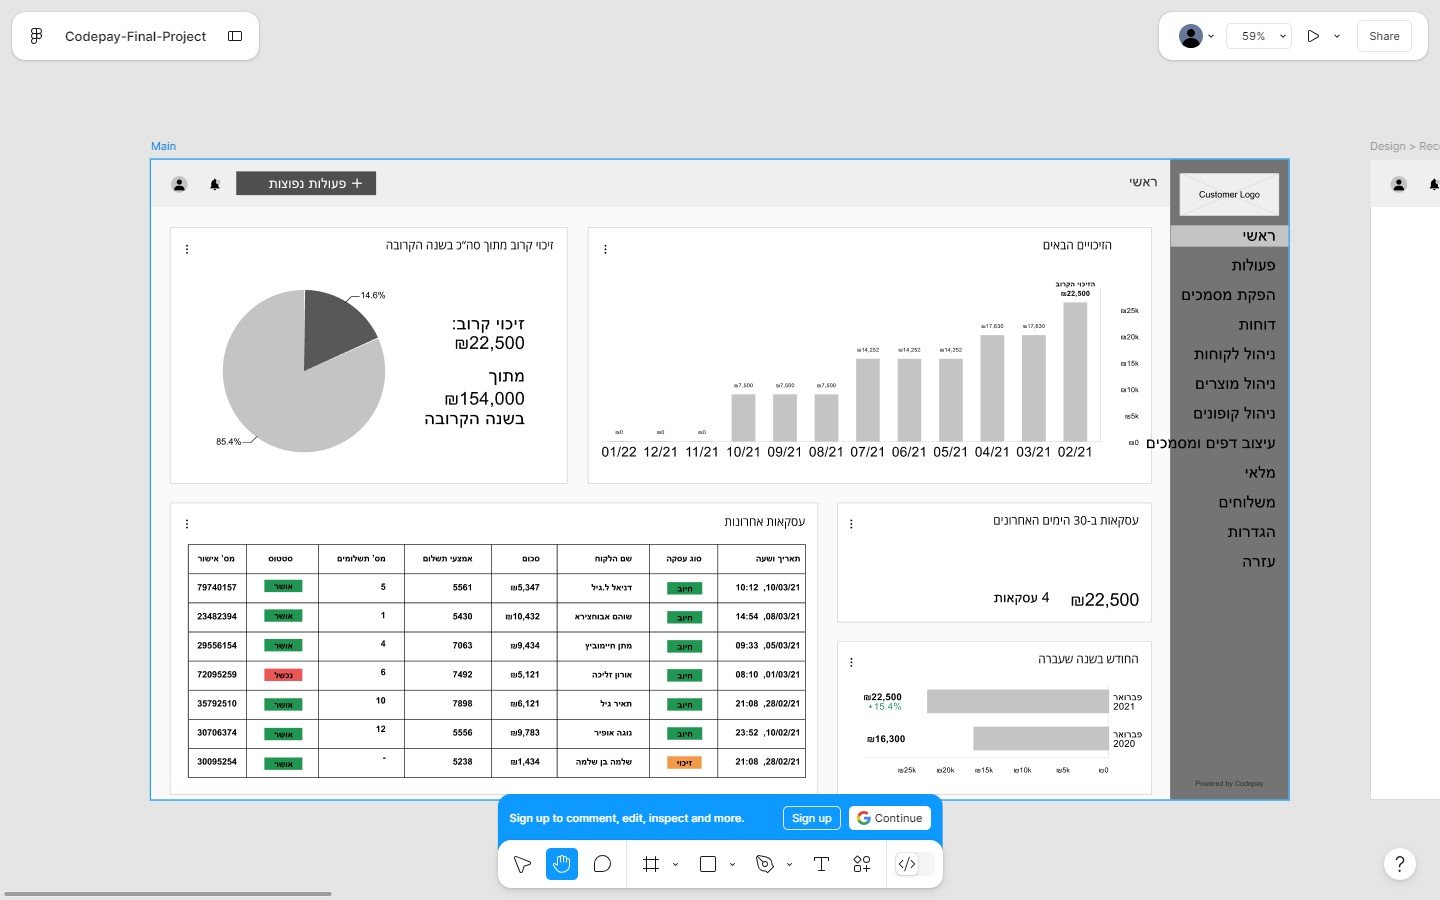Click the Share button
The image size is (1440, 900).
point(1384,36)
